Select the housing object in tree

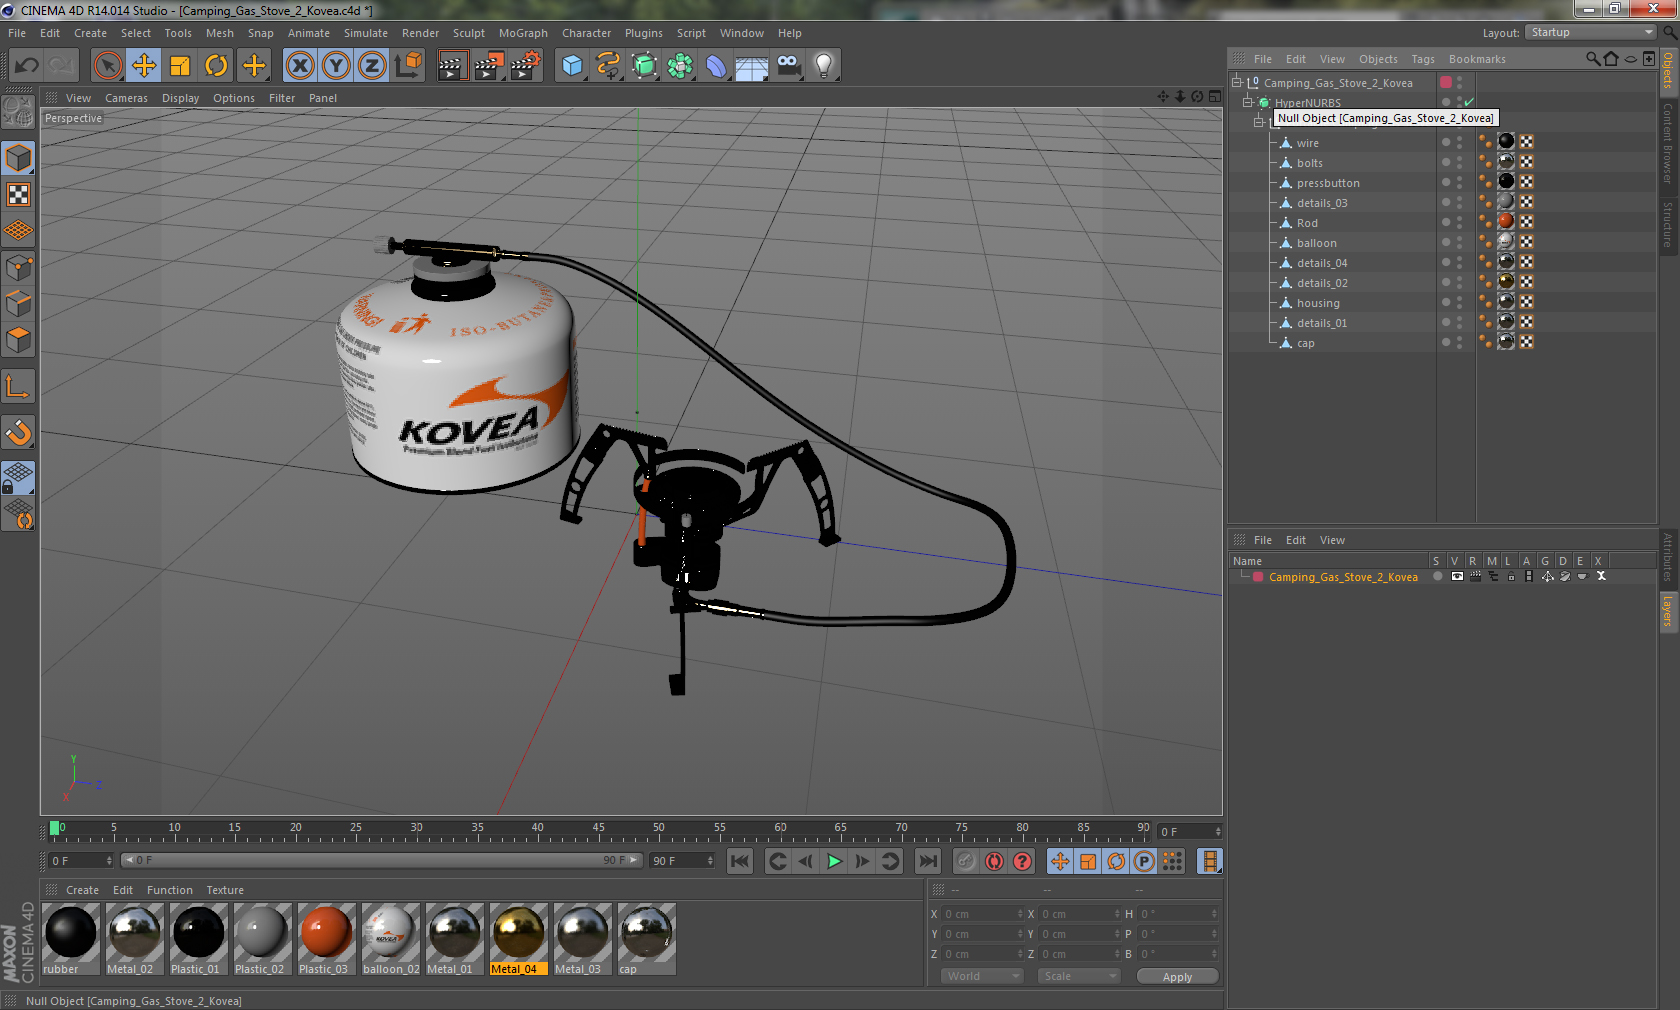[1318, 303]
